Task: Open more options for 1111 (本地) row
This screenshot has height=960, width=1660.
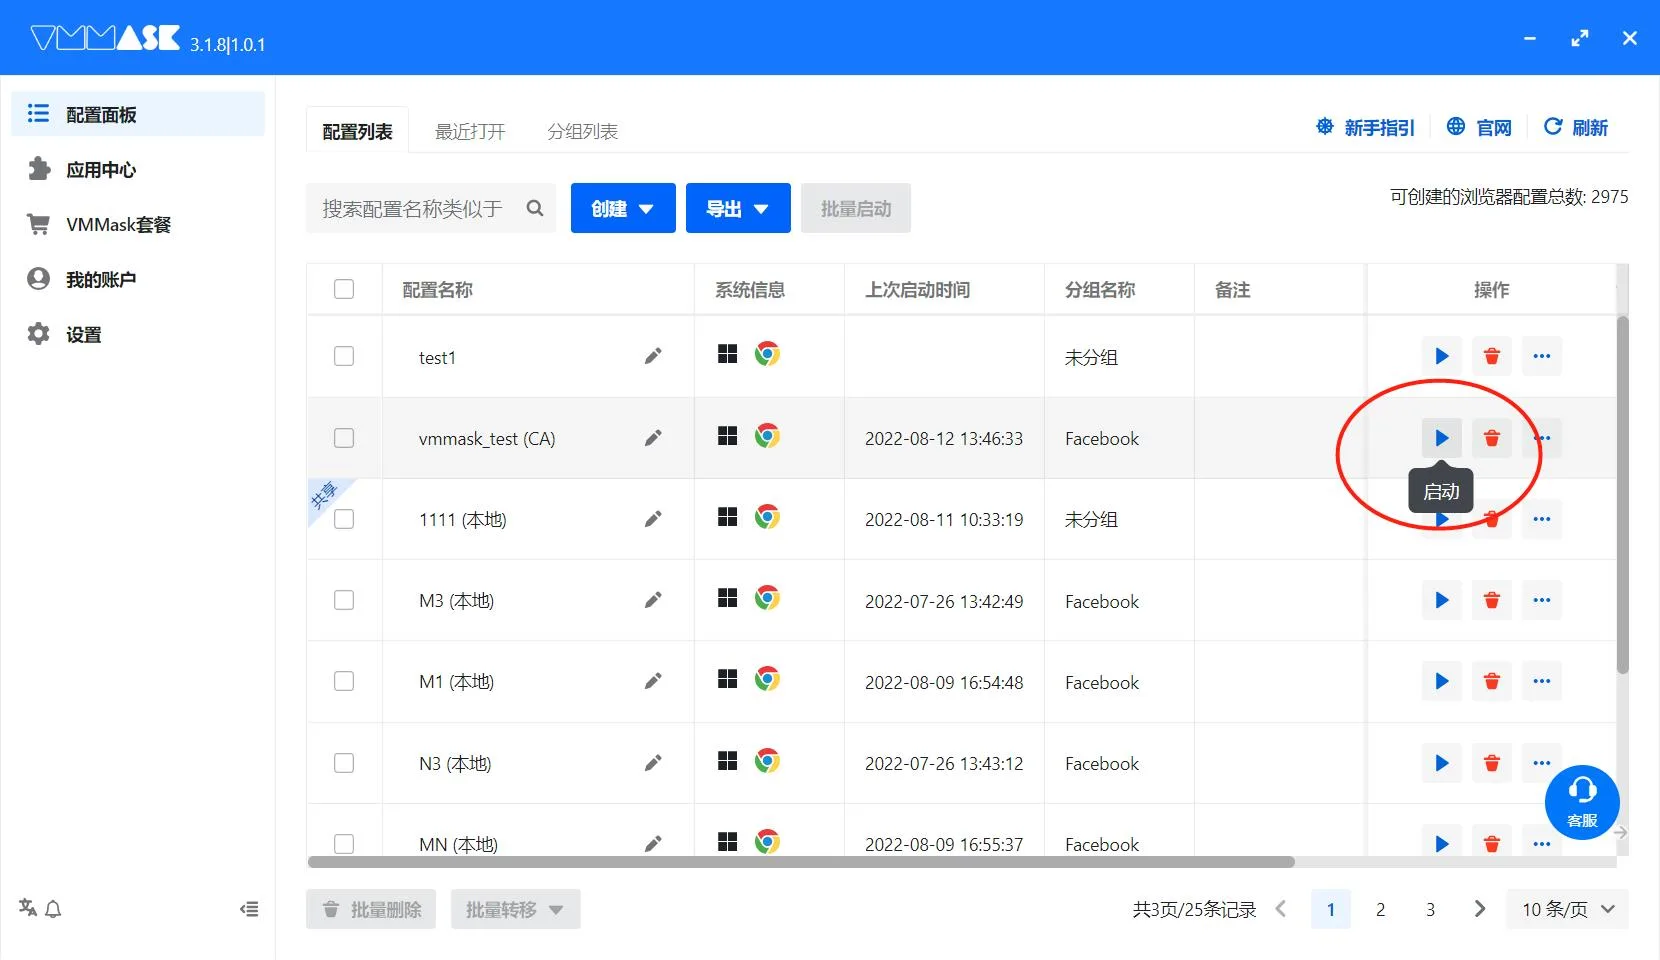Action: (x=1541, y=519)
